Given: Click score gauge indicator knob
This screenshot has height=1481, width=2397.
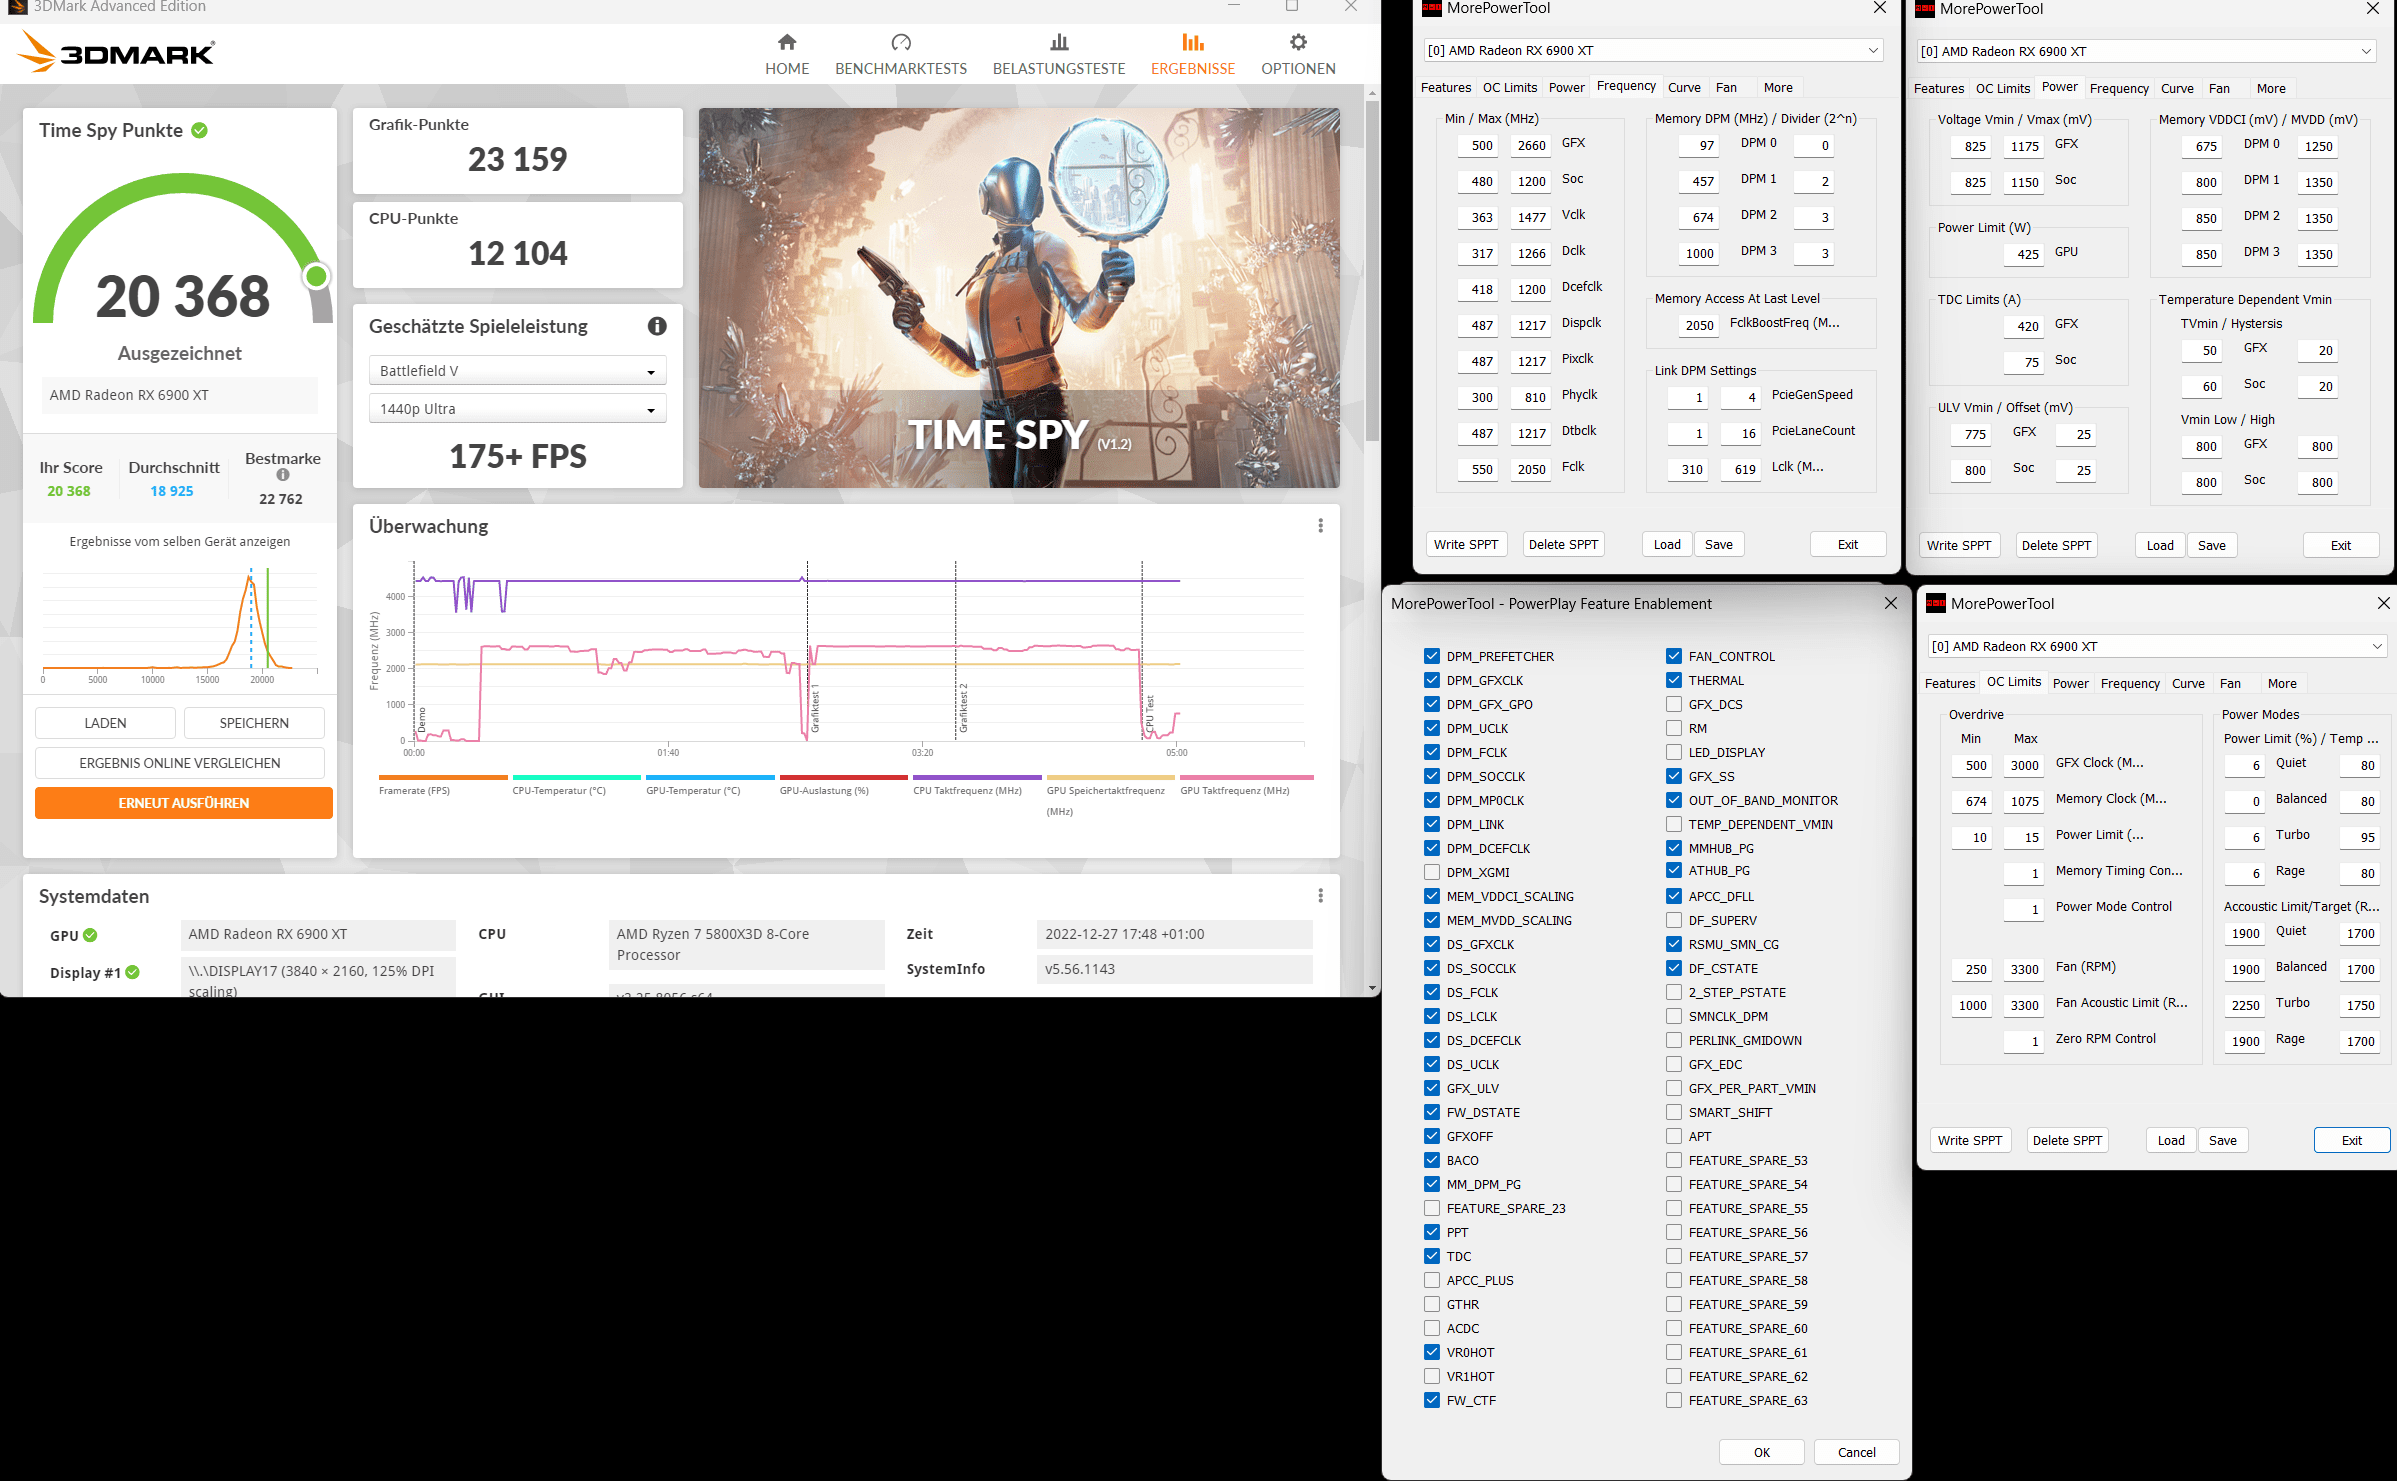Looking at the screenshot, I should click(x=316, y=276).
